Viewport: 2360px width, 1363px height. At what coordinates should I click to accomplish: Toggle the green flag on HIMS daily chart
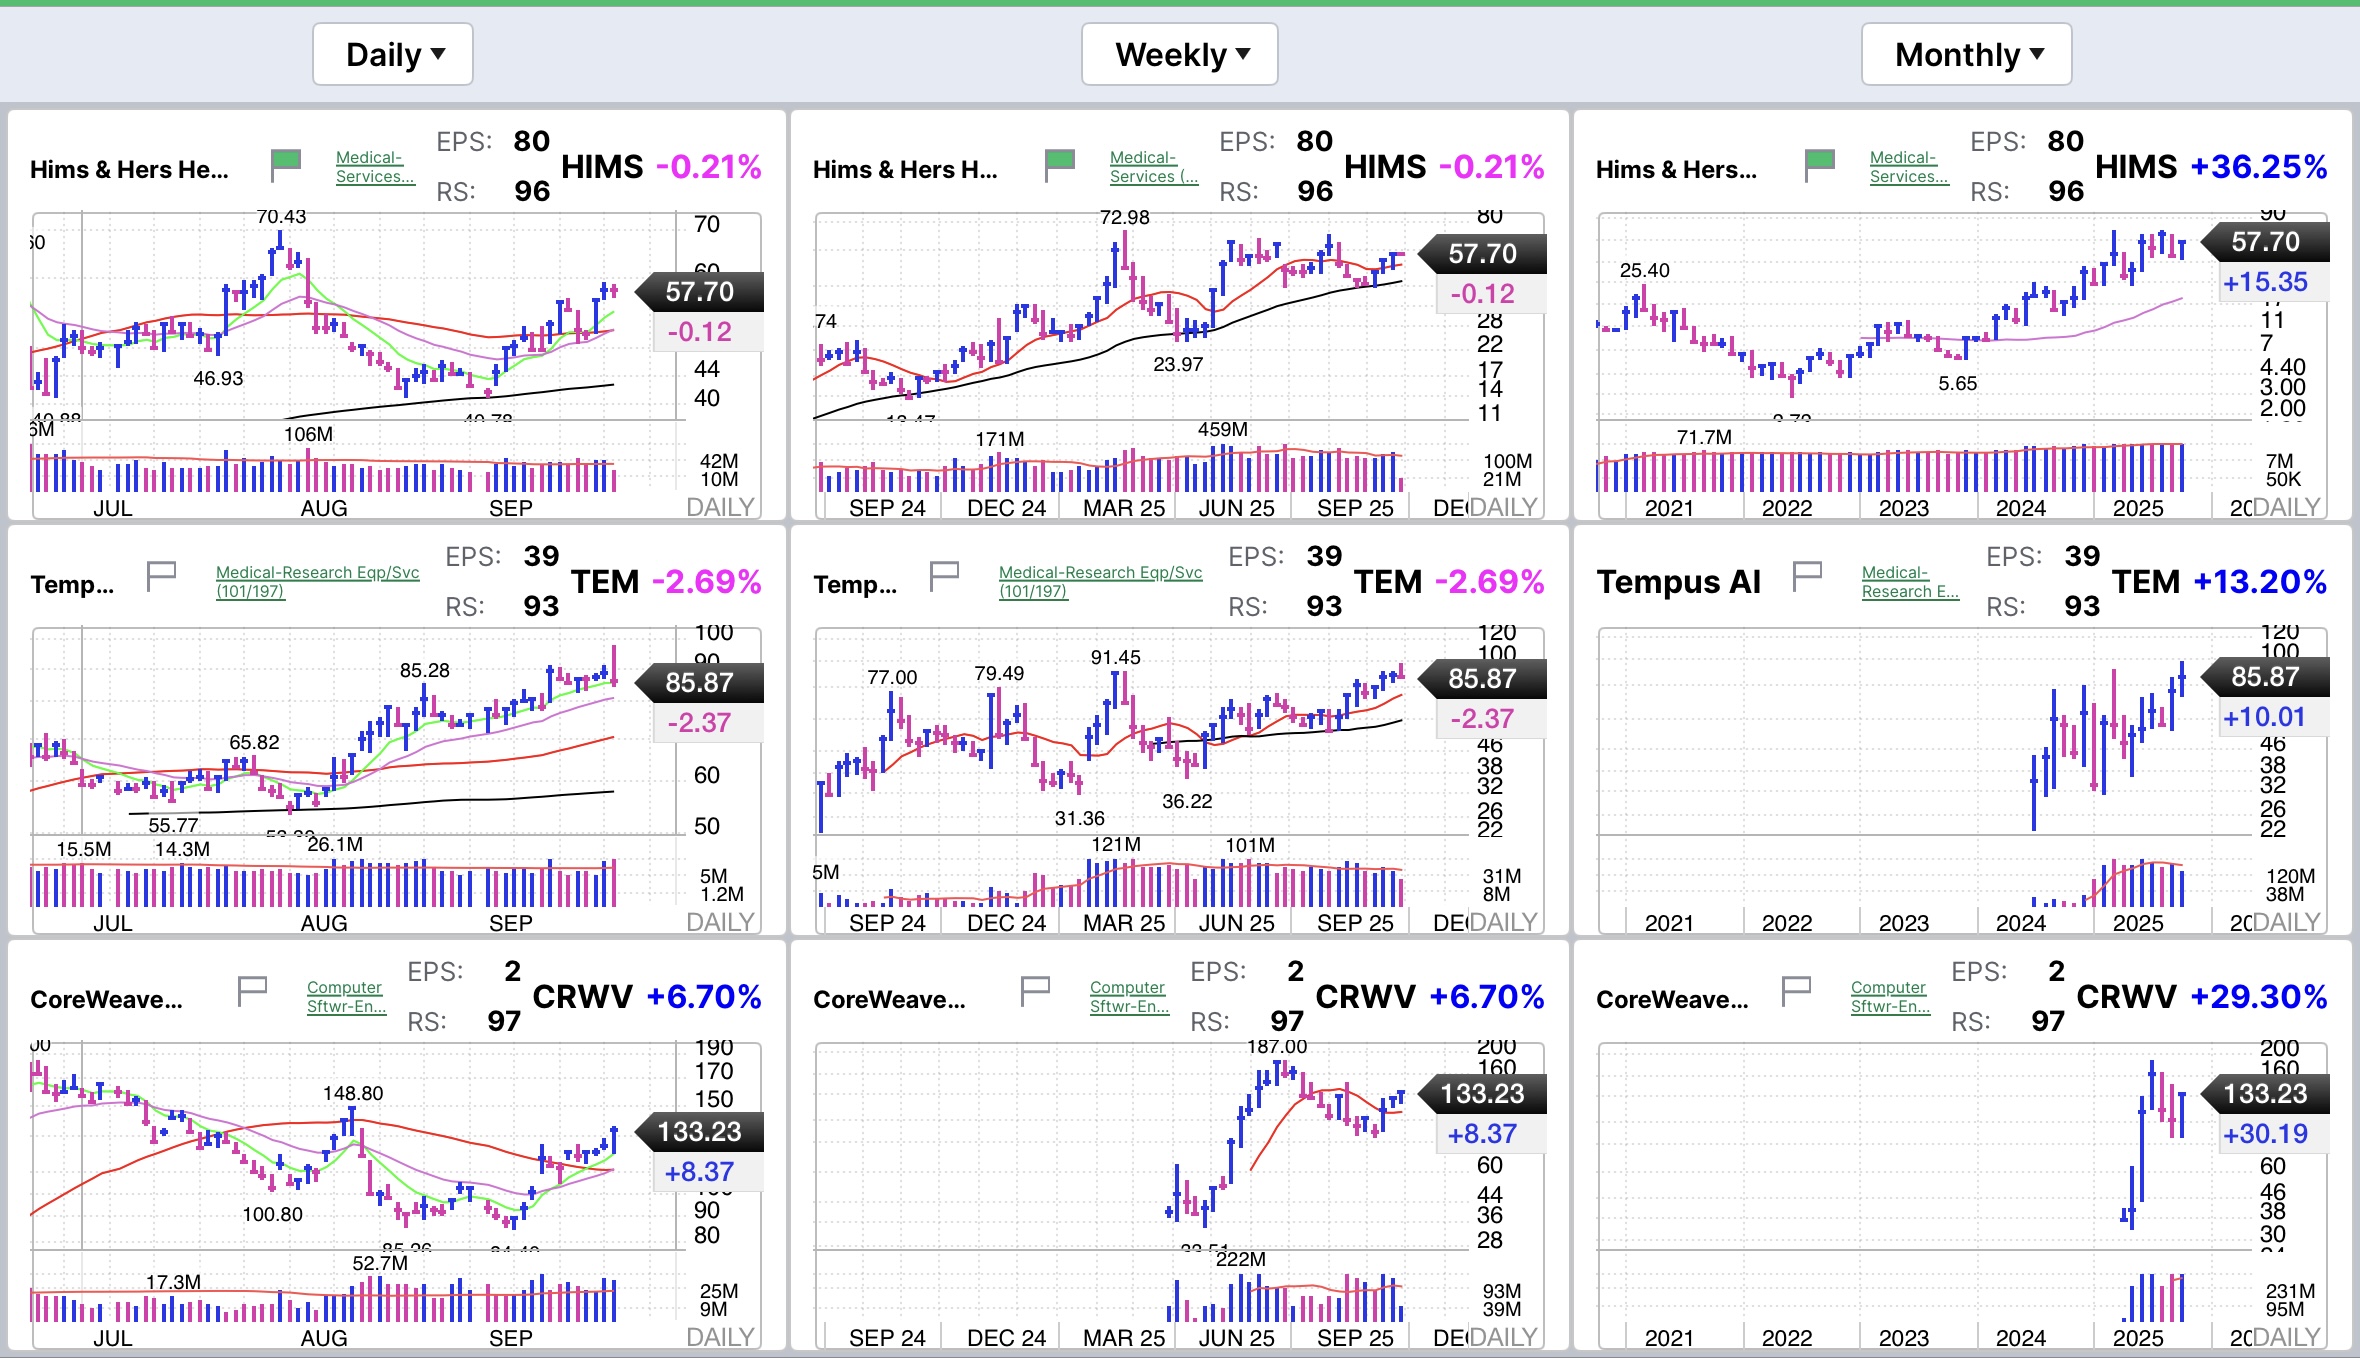(286, 163)
